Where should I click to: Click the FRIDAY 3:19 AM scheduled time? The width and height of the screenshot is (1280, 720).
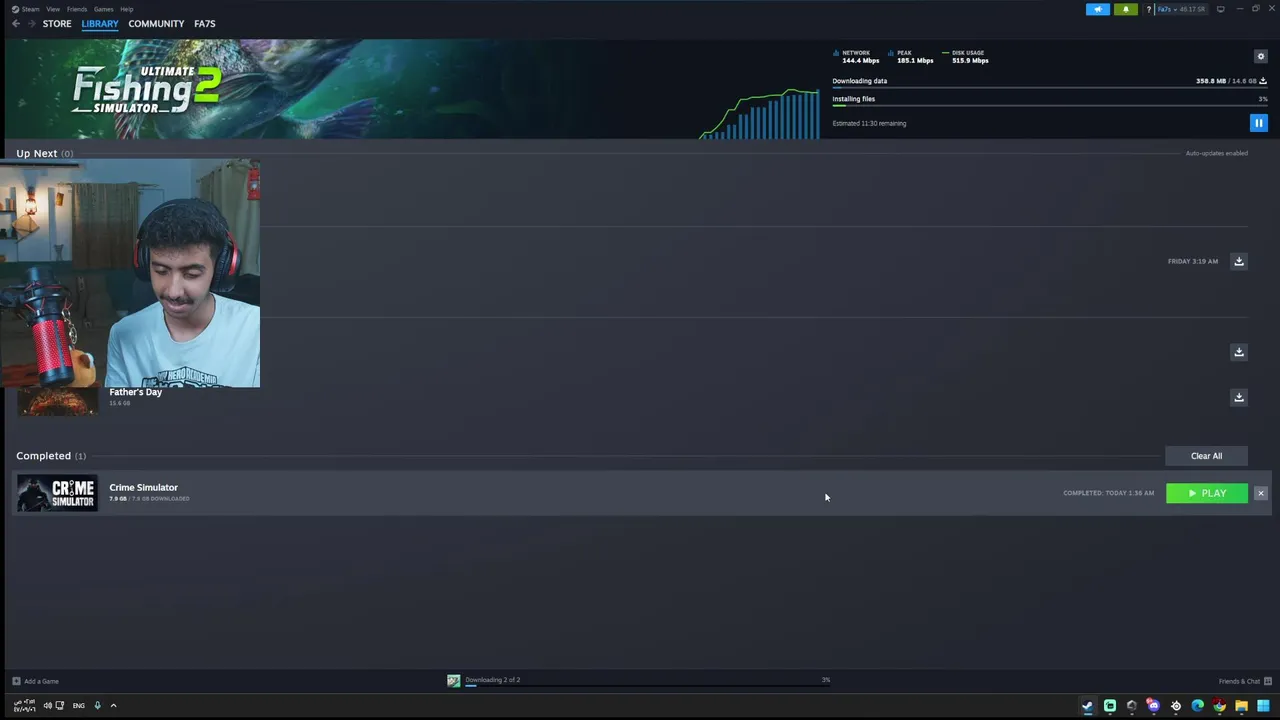(x=1193, y=261)
